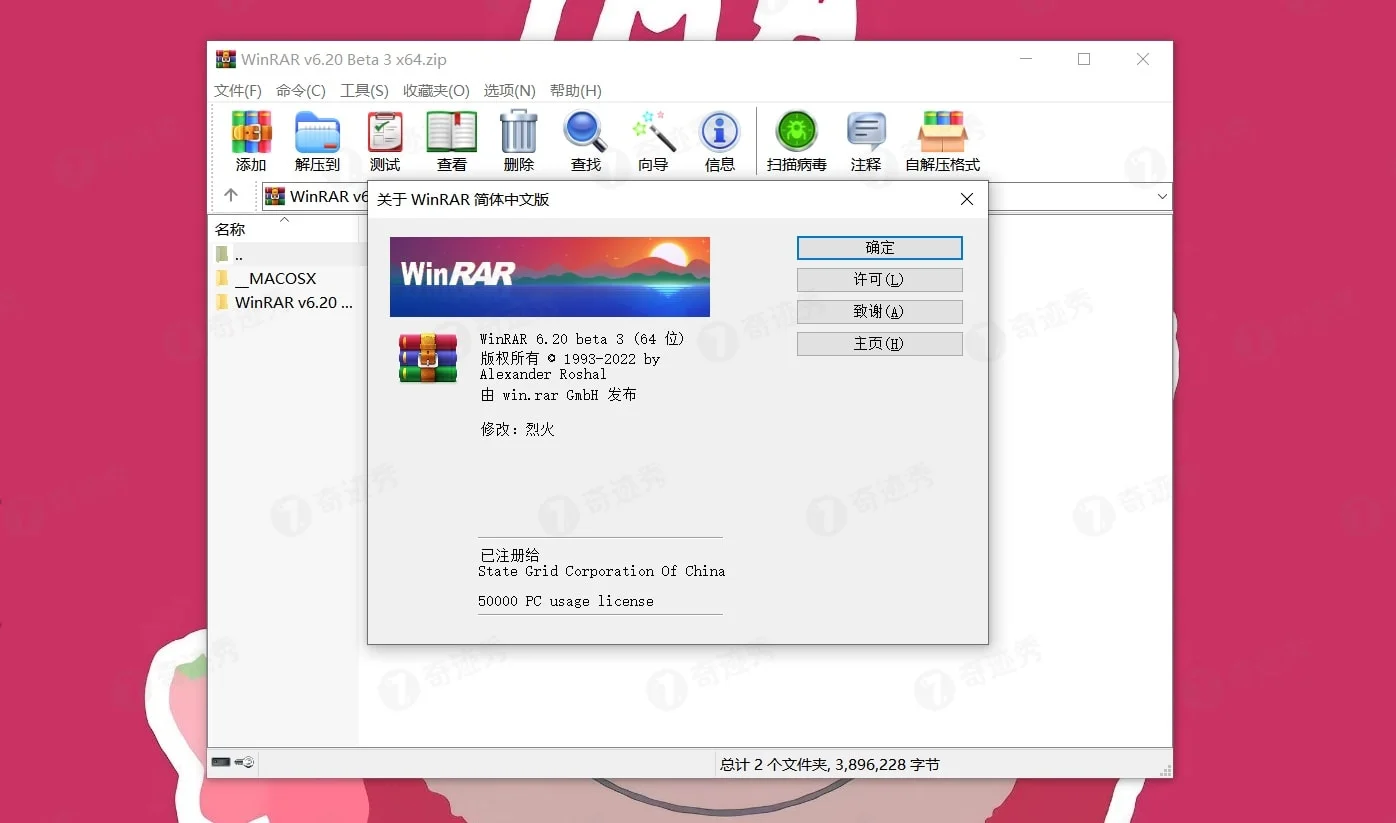Click the 自解压格式 (SFX) conversion icon
This screenshot has height=823, width=1396.
pos(941,140)
